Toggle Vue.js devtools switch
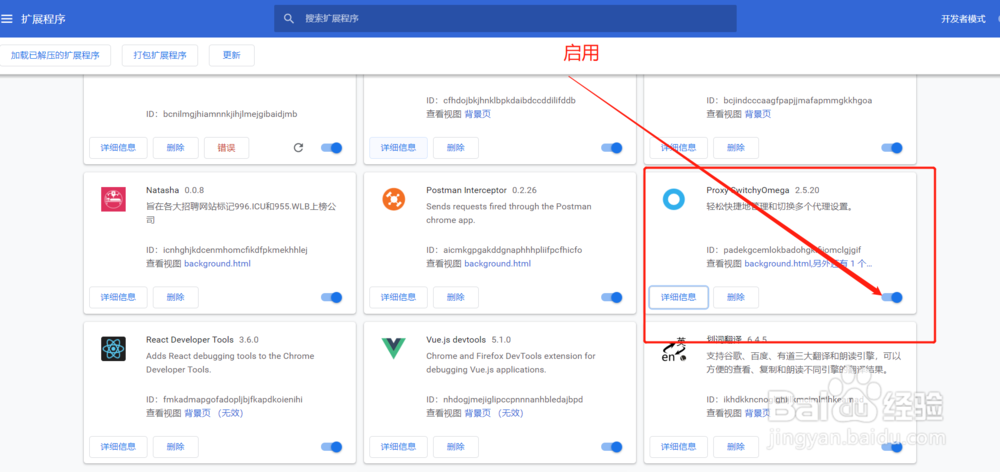Screen dimensions: 1000x472 tap(612, 446)
